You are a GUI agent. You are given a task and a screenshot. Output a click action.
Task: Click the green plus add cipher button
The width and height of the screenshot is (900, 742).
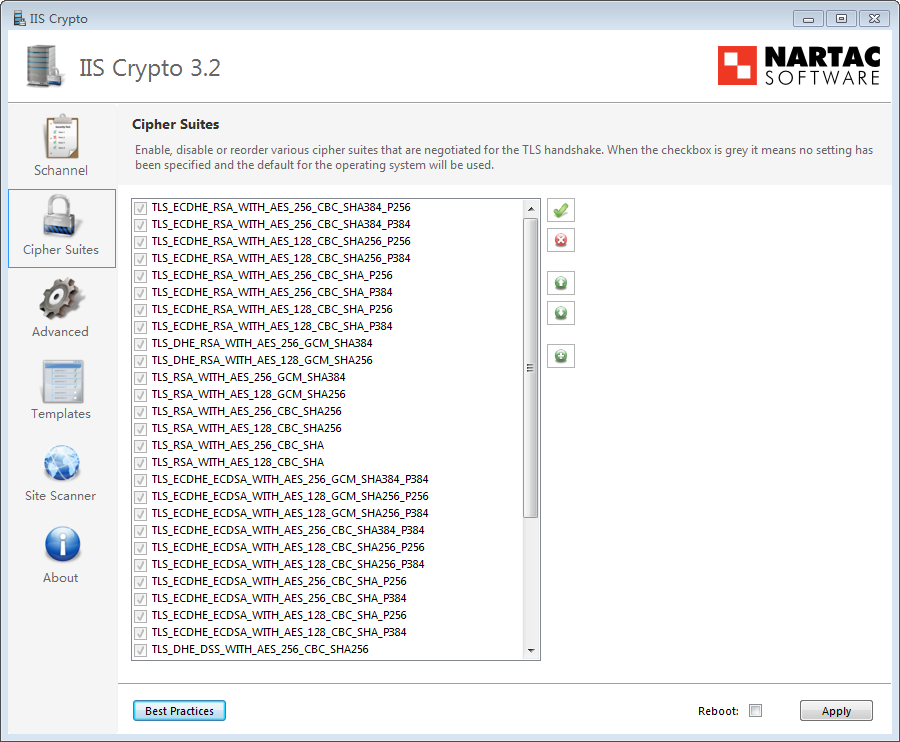[x=561, y=355]
